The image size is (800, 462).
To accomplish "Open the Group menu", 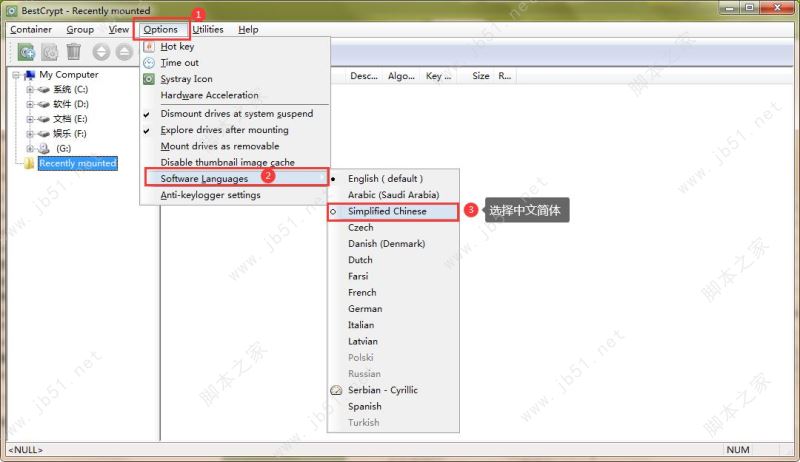I will (80, 30).
